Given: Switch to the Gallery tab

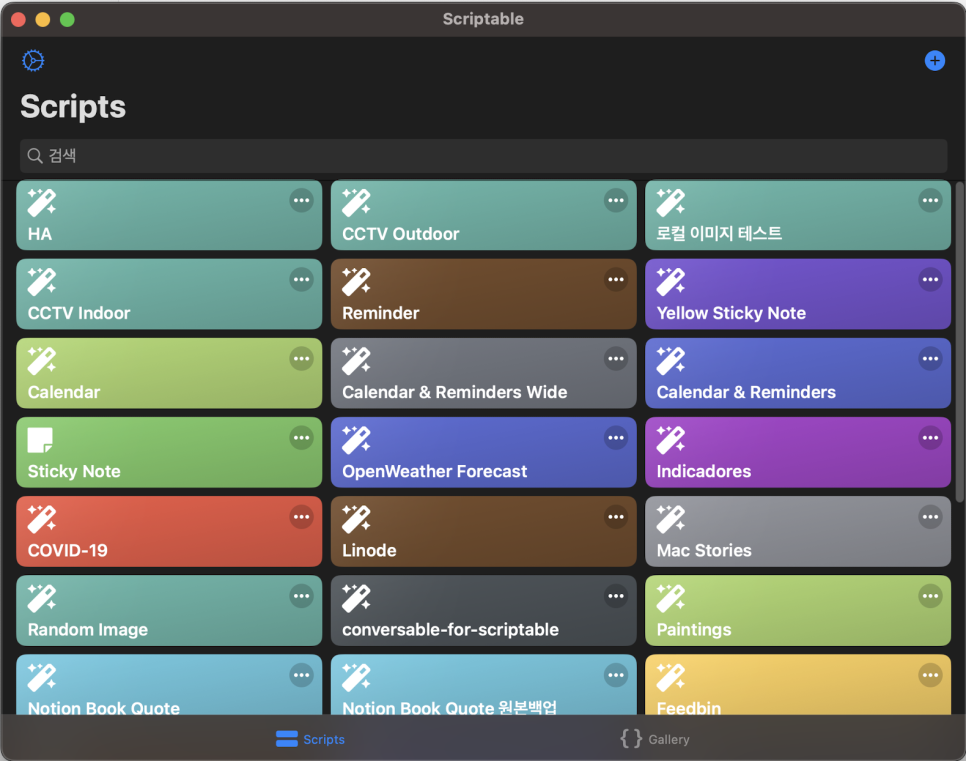Looking at the screenshot, I should click(655, 739).
